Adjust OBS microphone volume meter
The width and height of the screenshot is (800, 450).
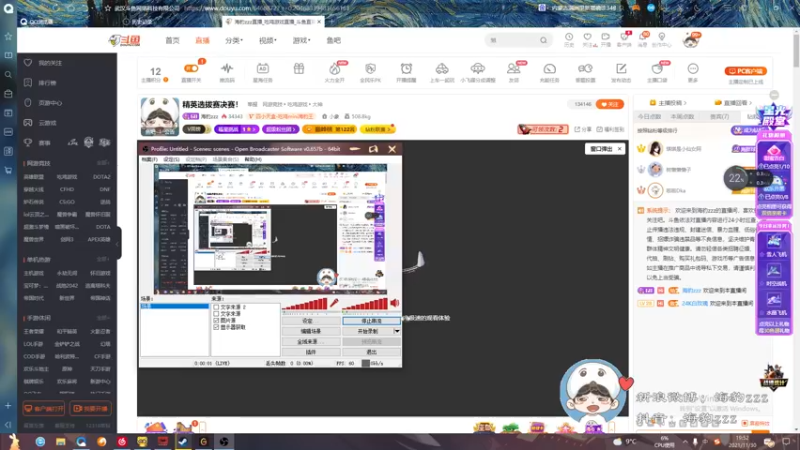305,304
